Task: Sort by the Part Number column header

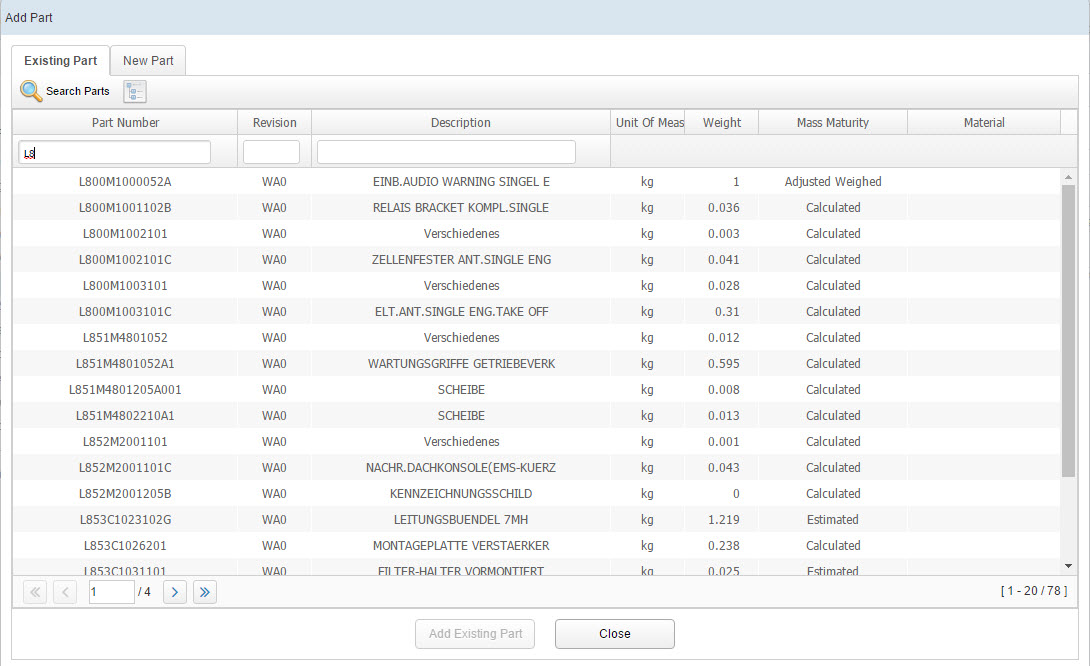Action: pos(125,123)
